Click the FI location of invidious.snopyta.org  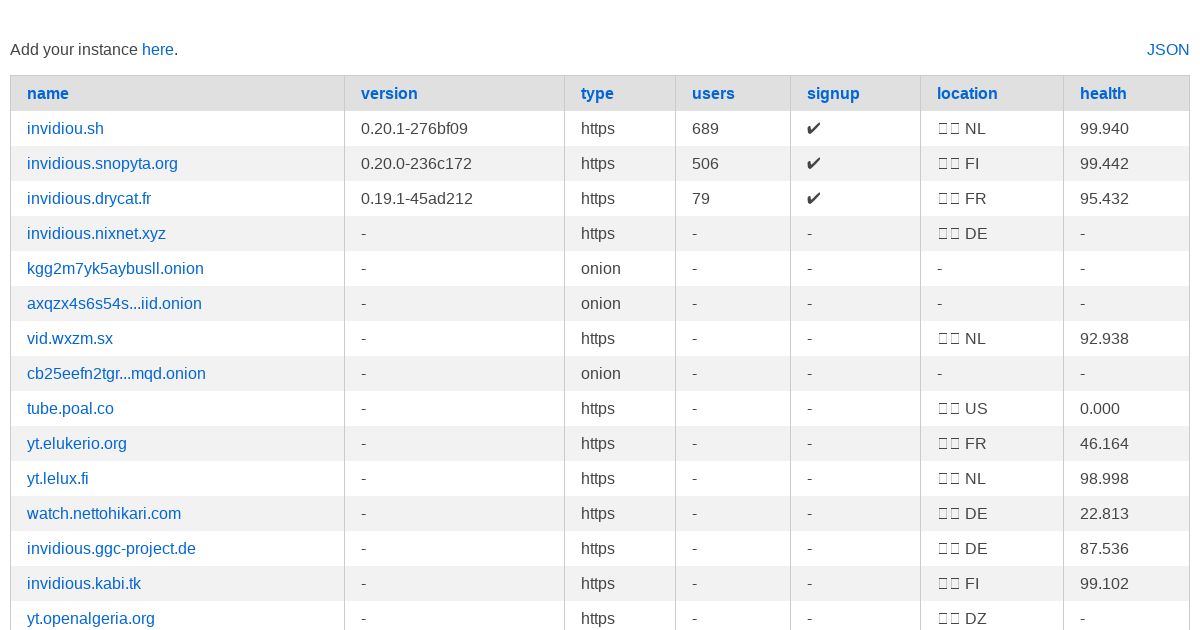pyautogui.click(x=958, y=163)
